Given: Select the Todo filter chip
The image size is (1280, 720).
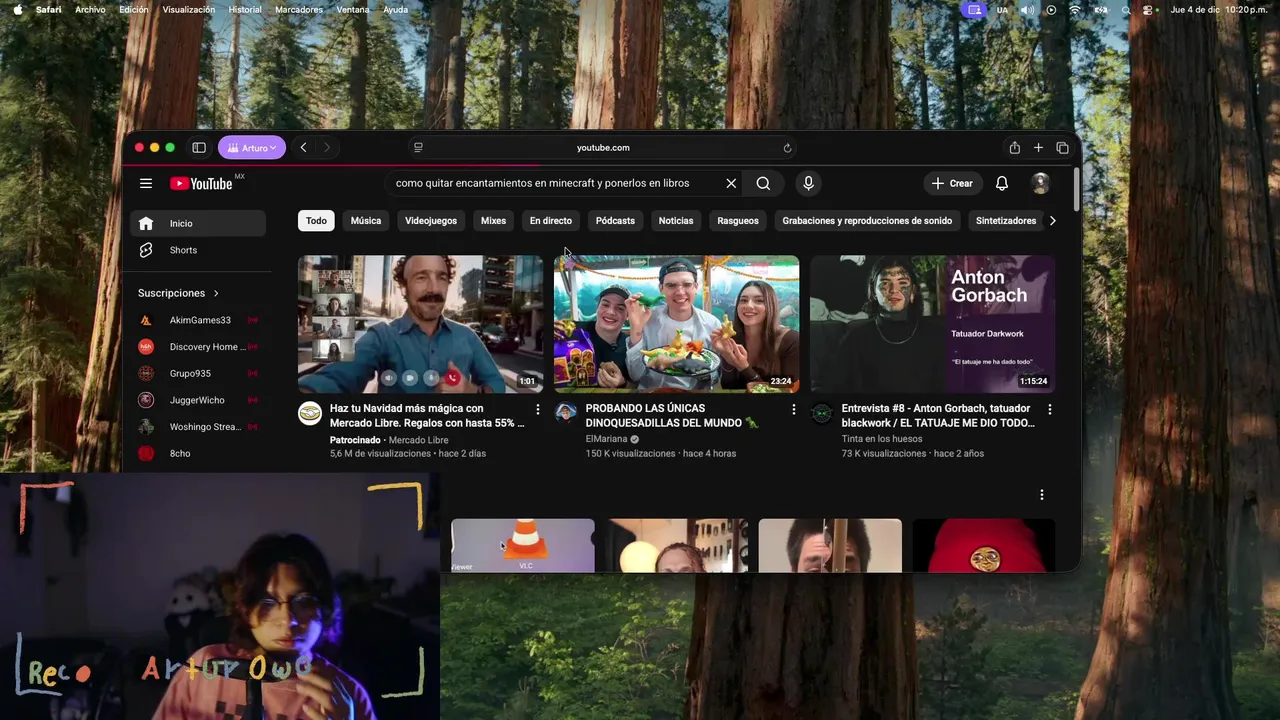Looking at the screenshot, I should [316, 221].
